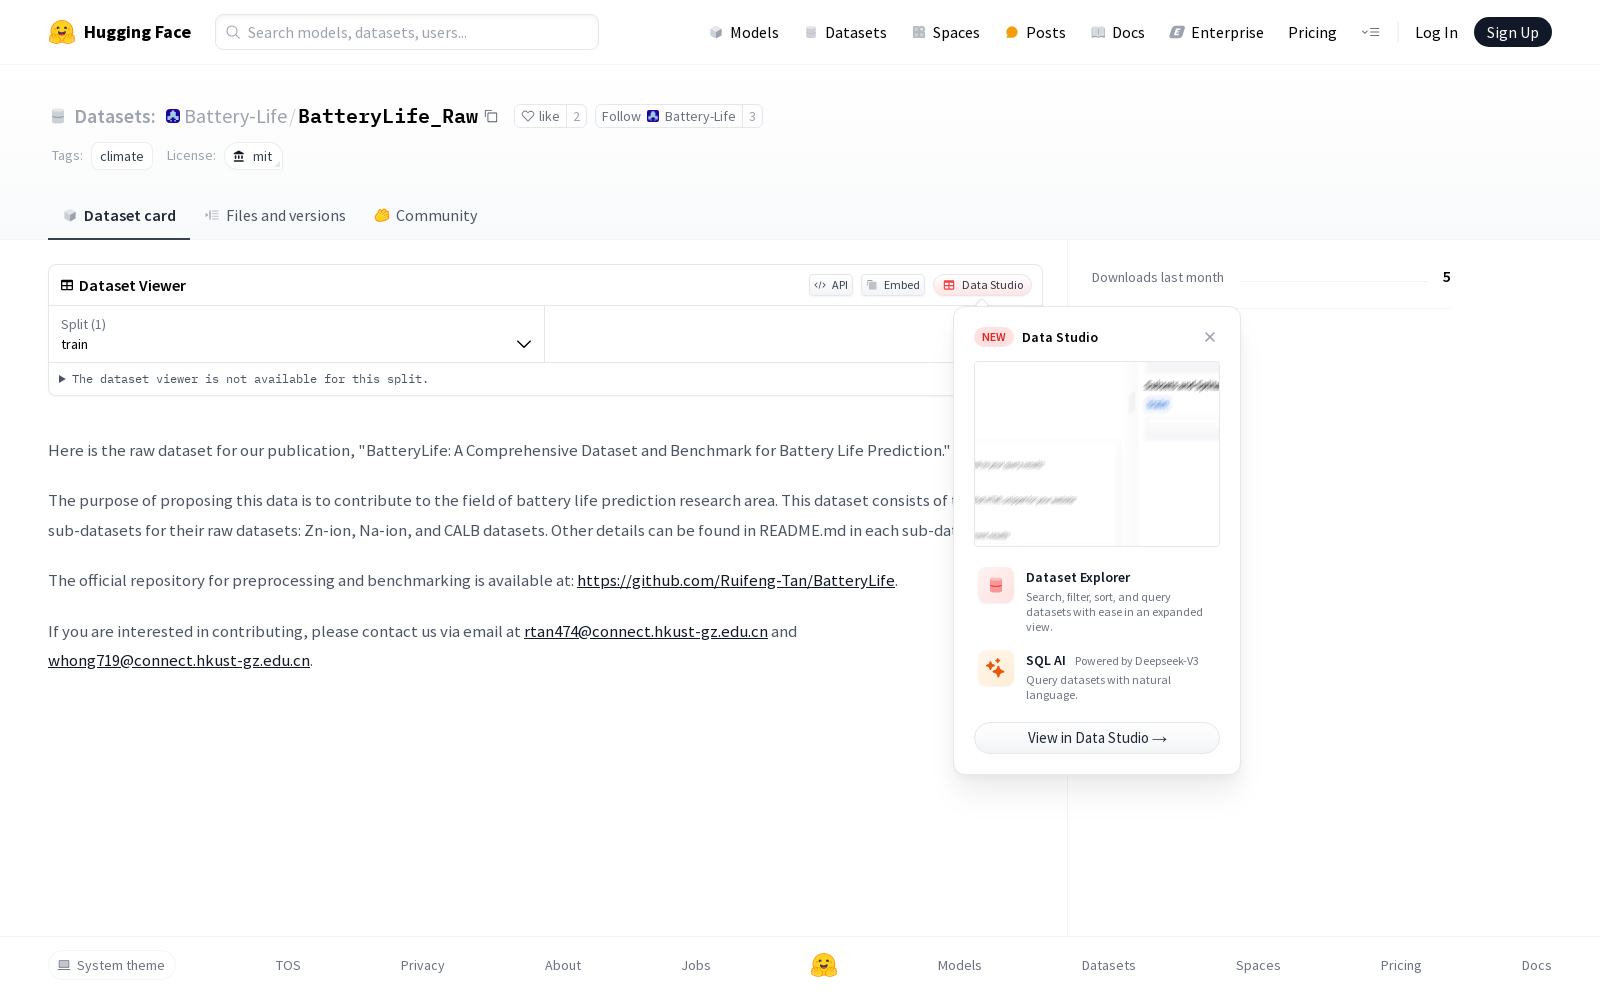Copy the dataset name with the copy icon
Viewport: 1600px width, 1000px height.
[x=491, y=116]
